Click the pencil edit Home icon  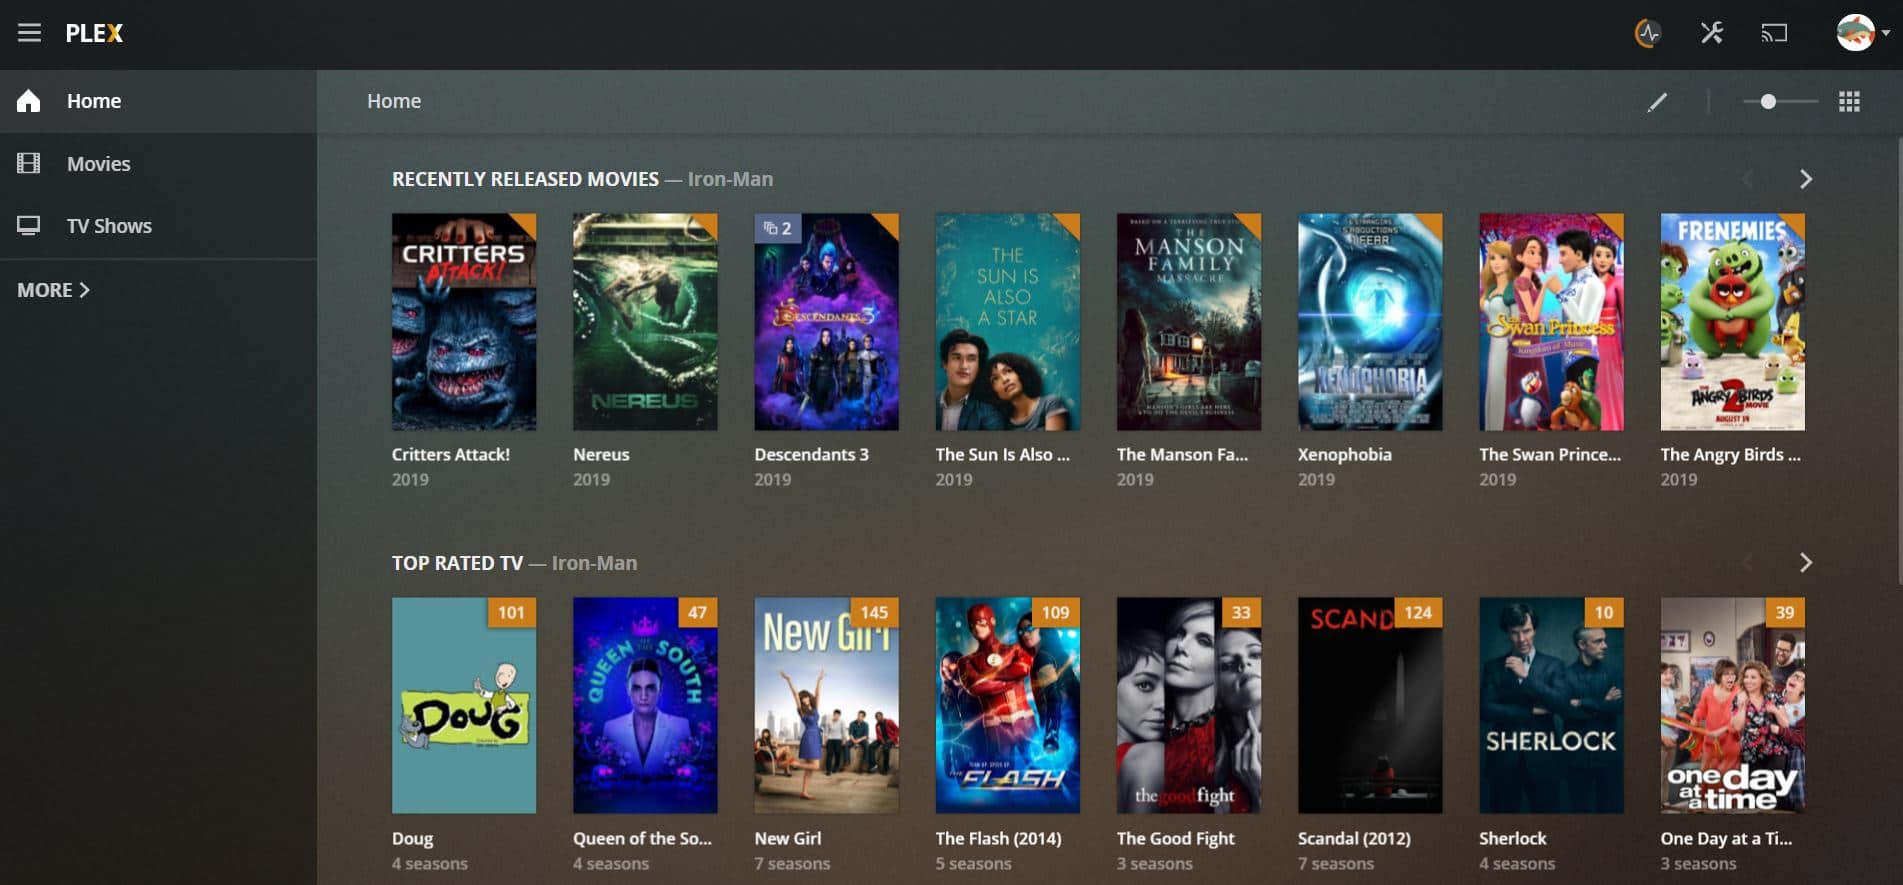click(1657, 102)
